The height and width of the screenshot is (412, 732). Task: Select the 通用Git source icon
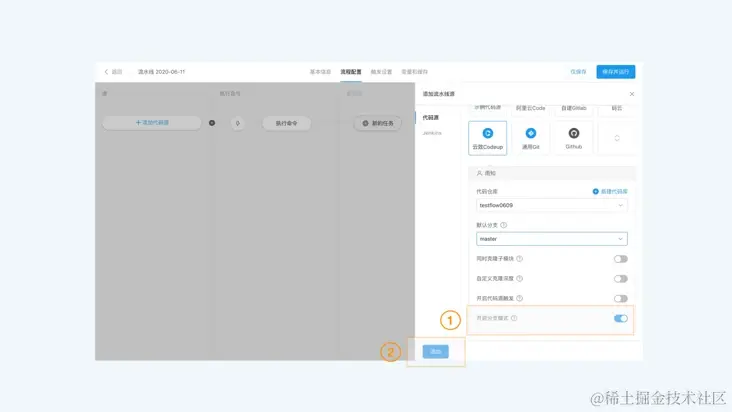[x=531, y=133]
